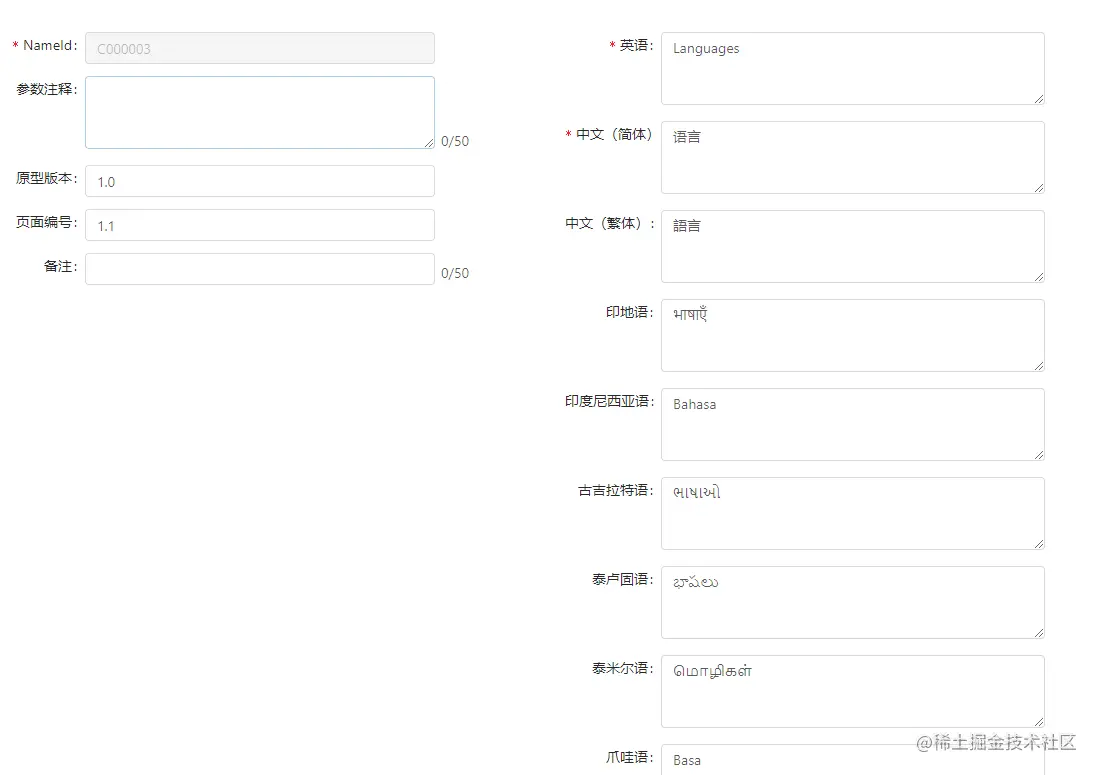Focus the 泰米尔语 textarea

coord(852,691)
